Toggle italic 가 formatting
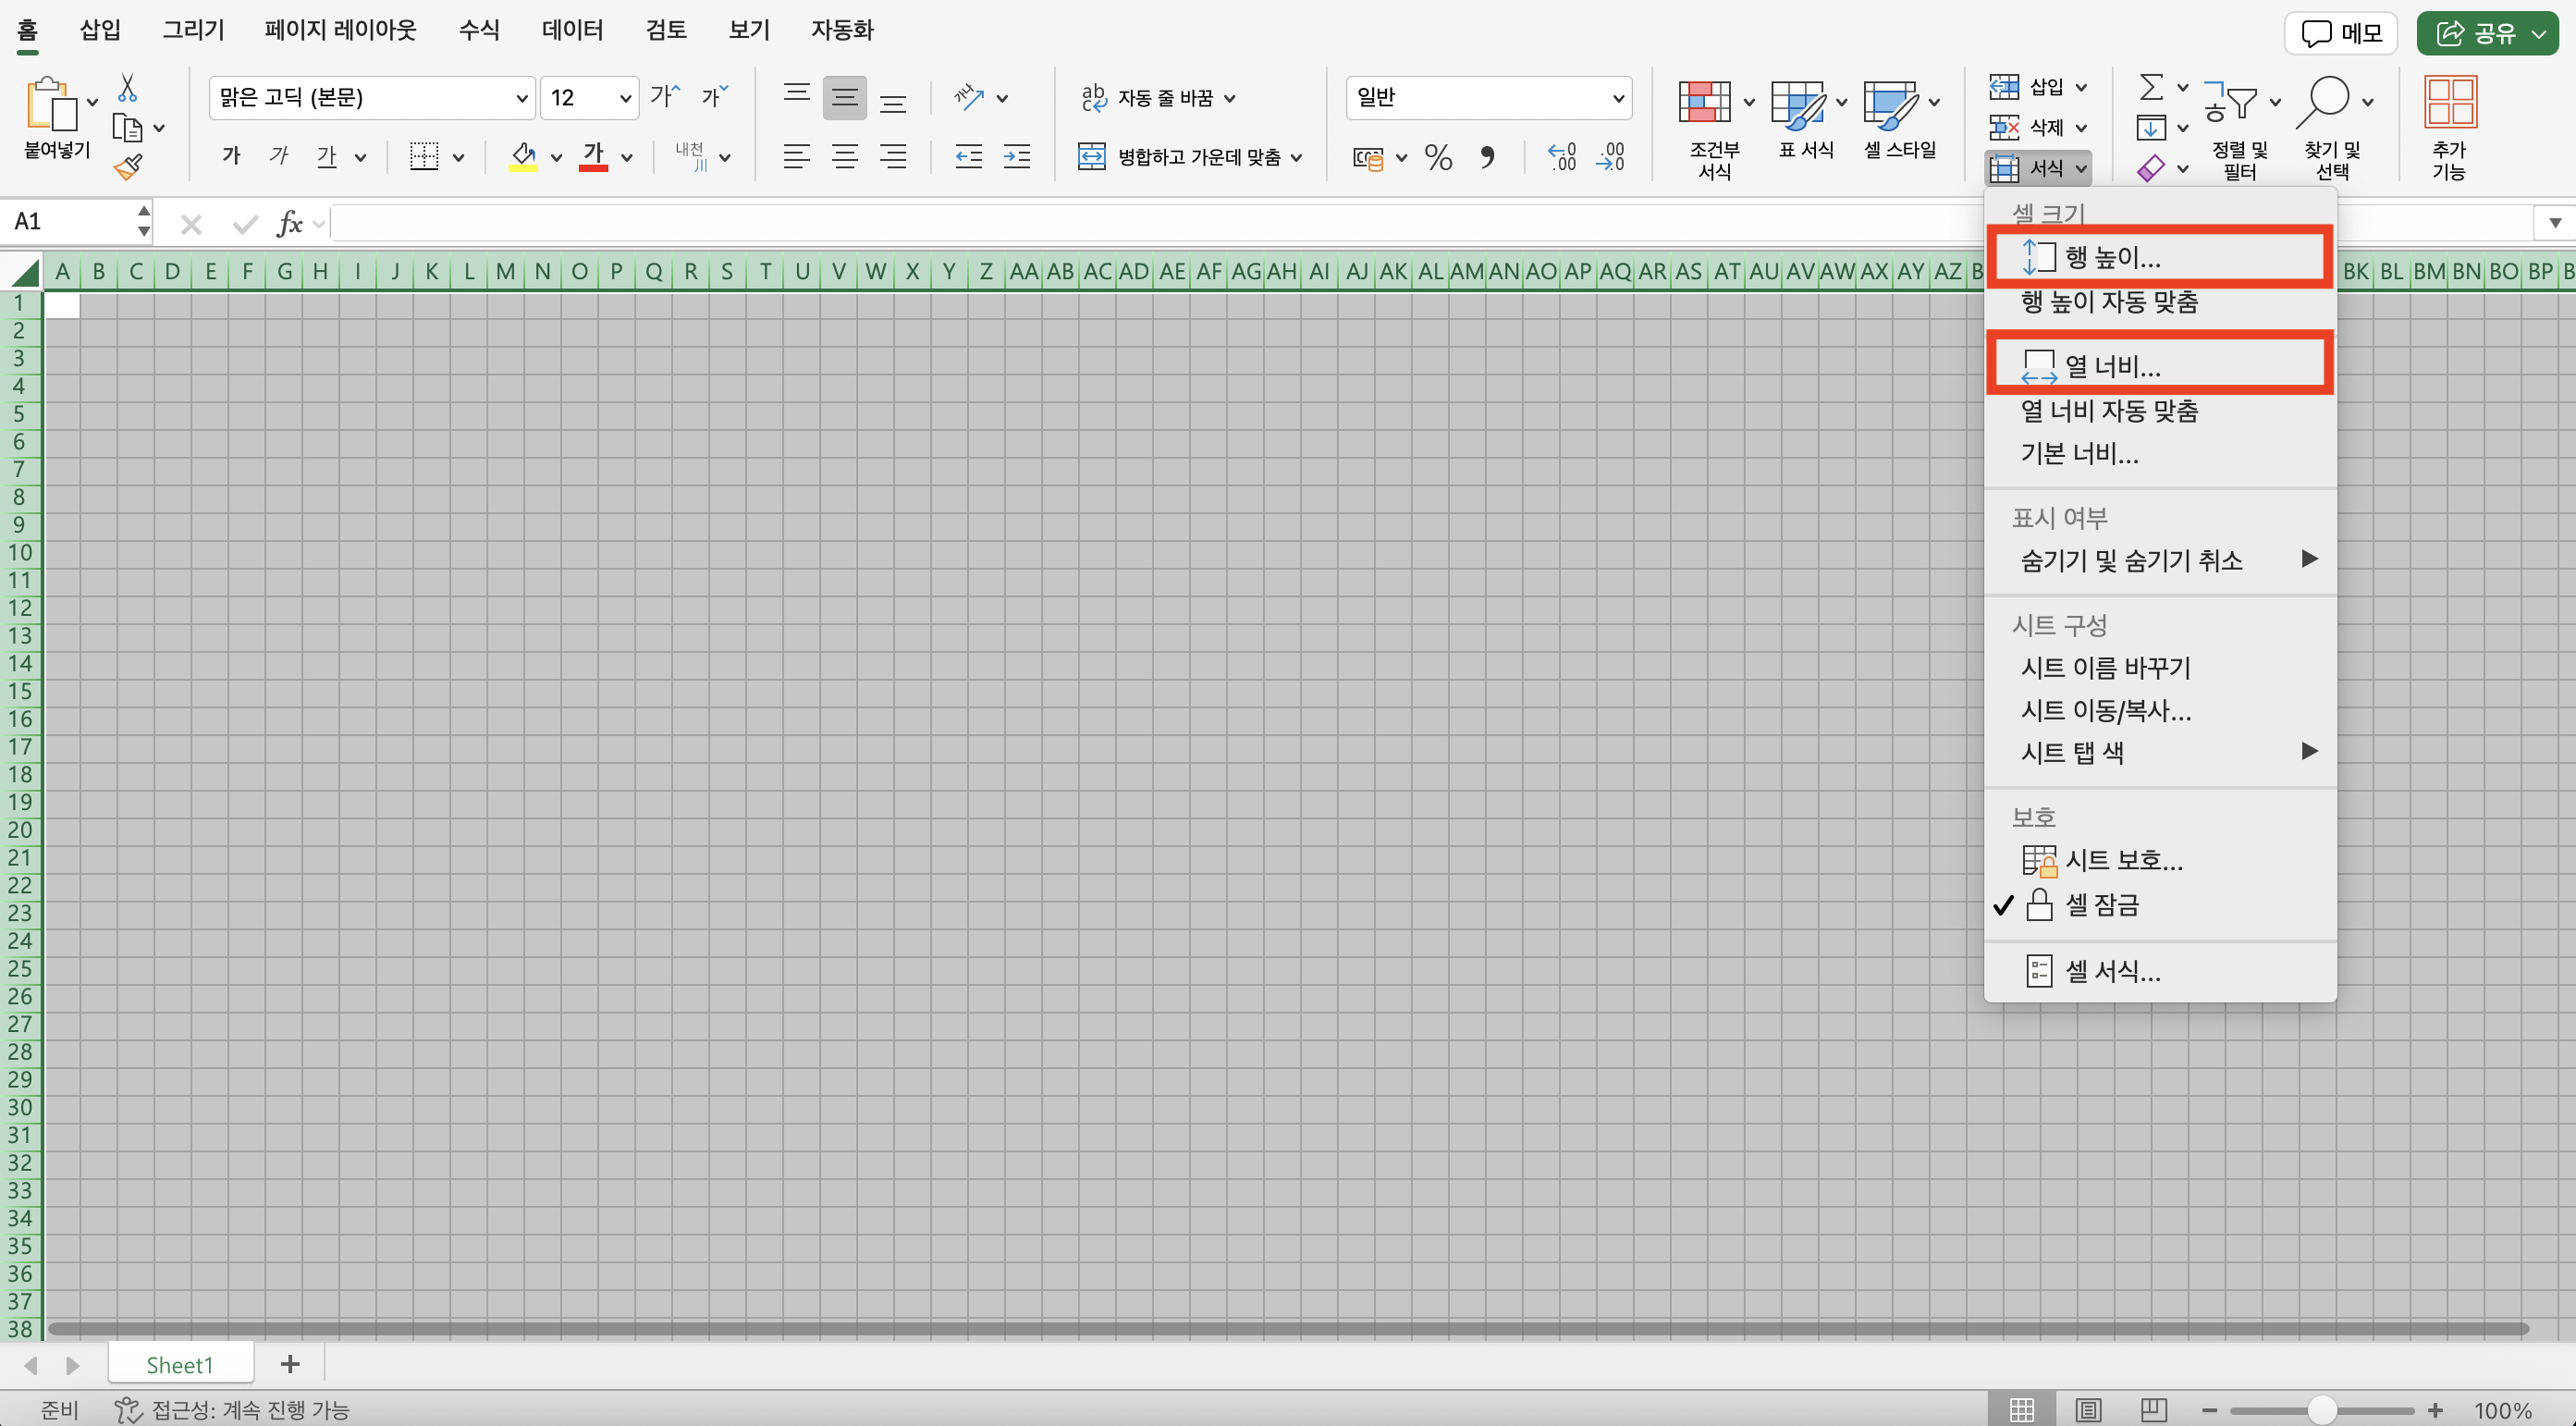The width and height of the screenshot is (2576, 1426). (279, 156)
